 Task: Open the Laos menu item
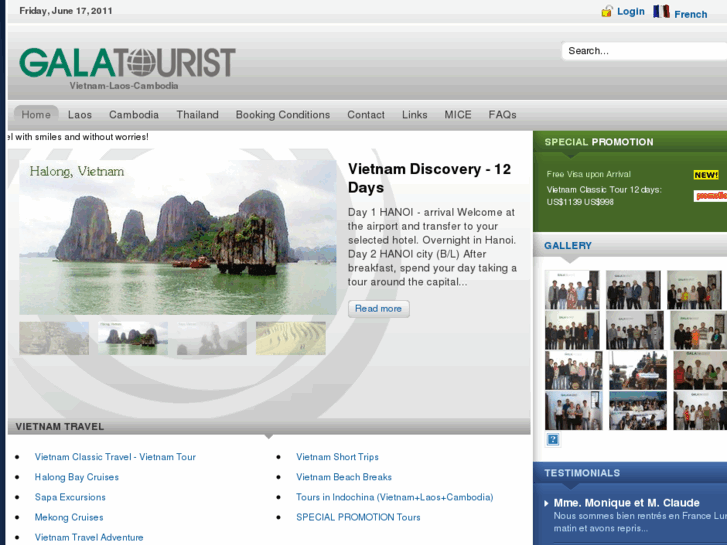pos(80,115)
